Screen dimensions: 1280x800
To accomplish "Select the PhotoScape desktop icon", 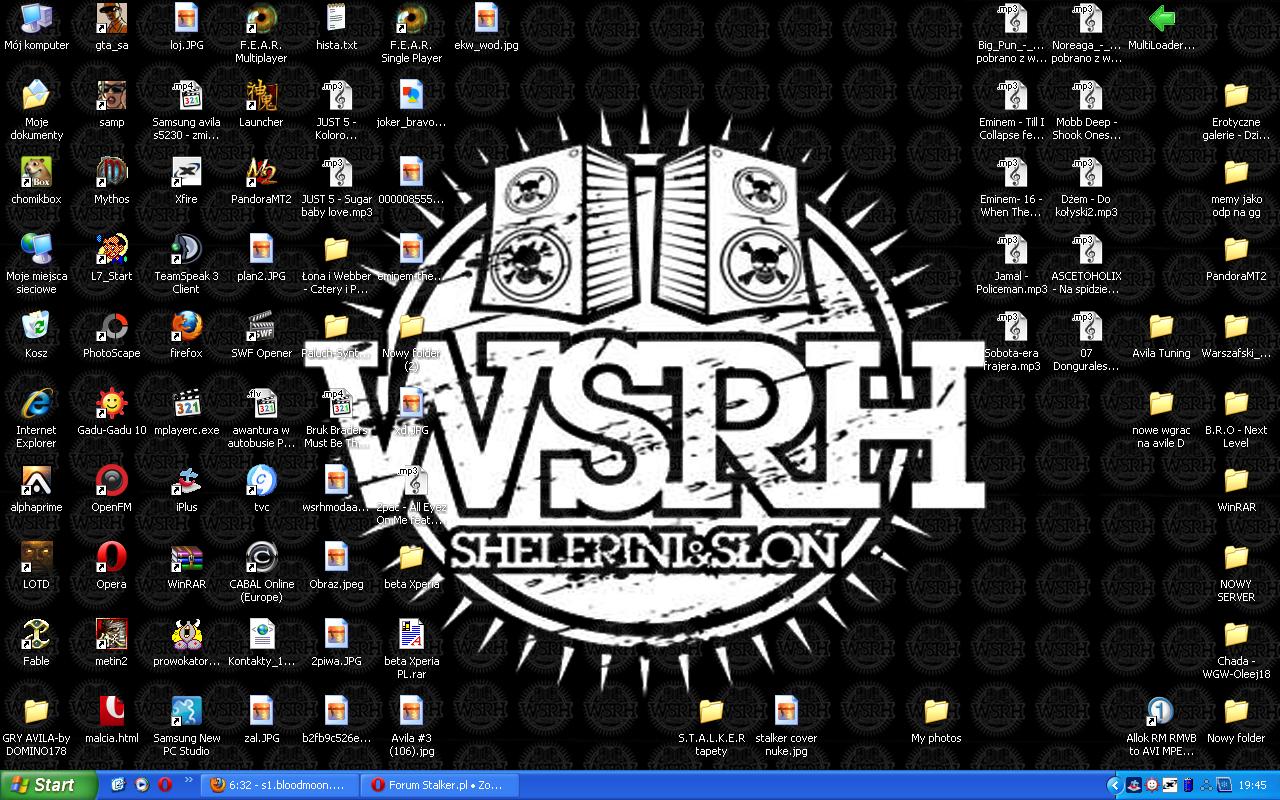I will (111, 327).
